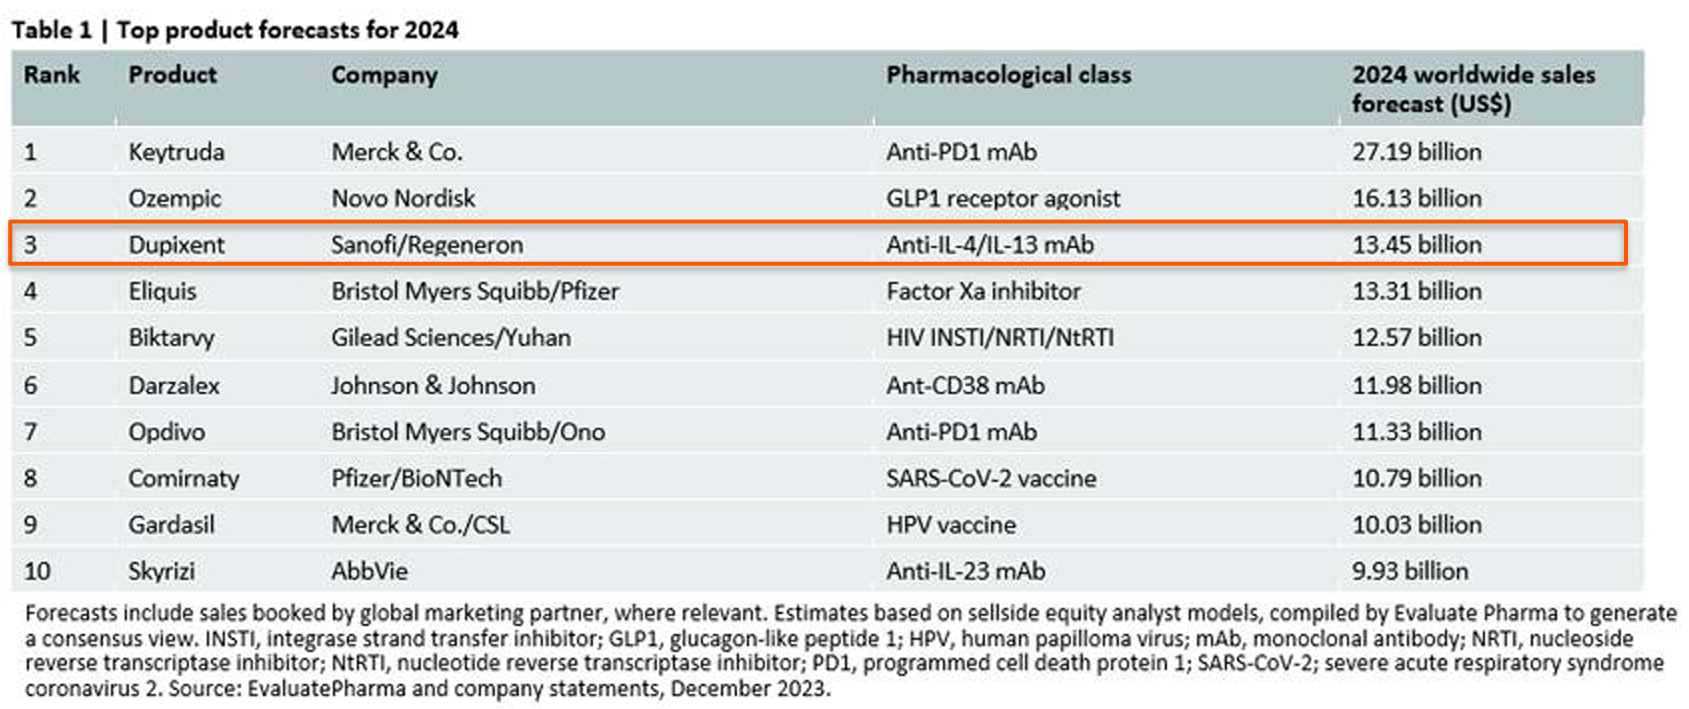This screenshot has width=1689, height=709.
Task: Click the AbbVie company cell
Action: (x=369, y=571)
